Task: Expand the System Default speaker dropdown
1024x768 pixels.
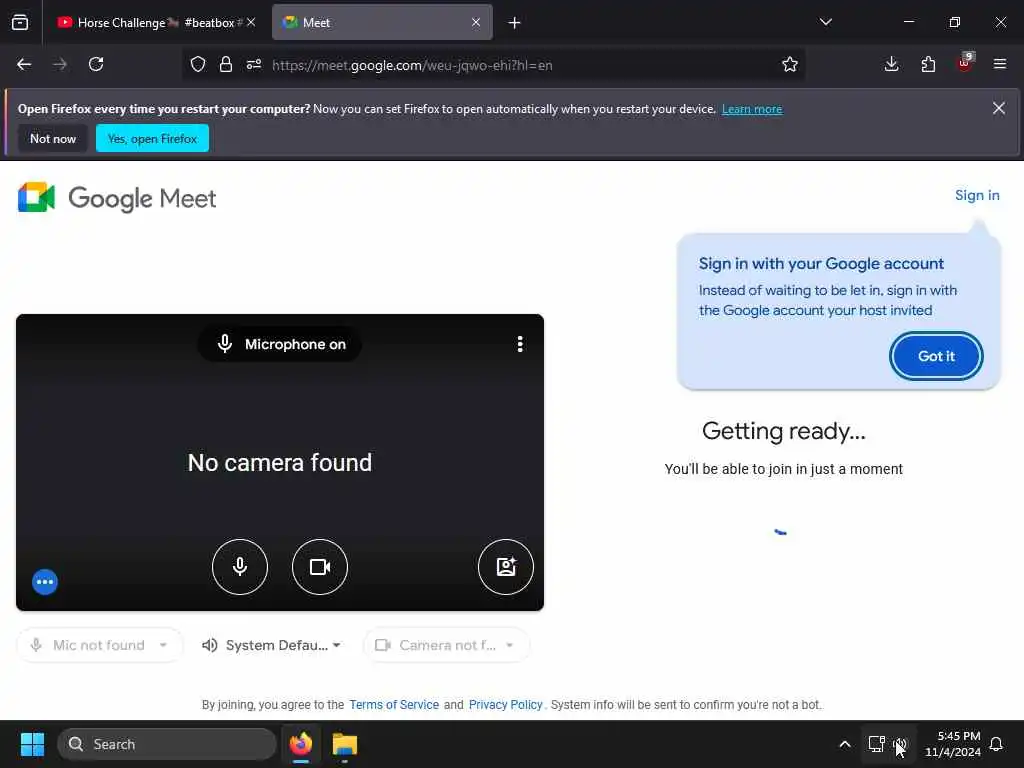Action: [x=272, y=645]
